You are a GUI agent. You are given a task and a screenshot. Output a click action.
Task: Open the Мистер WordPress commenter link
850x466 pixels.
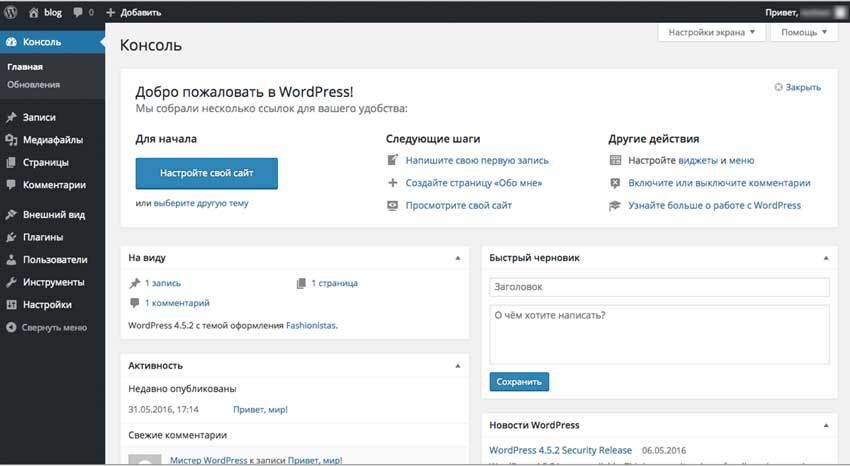(209, 460)
